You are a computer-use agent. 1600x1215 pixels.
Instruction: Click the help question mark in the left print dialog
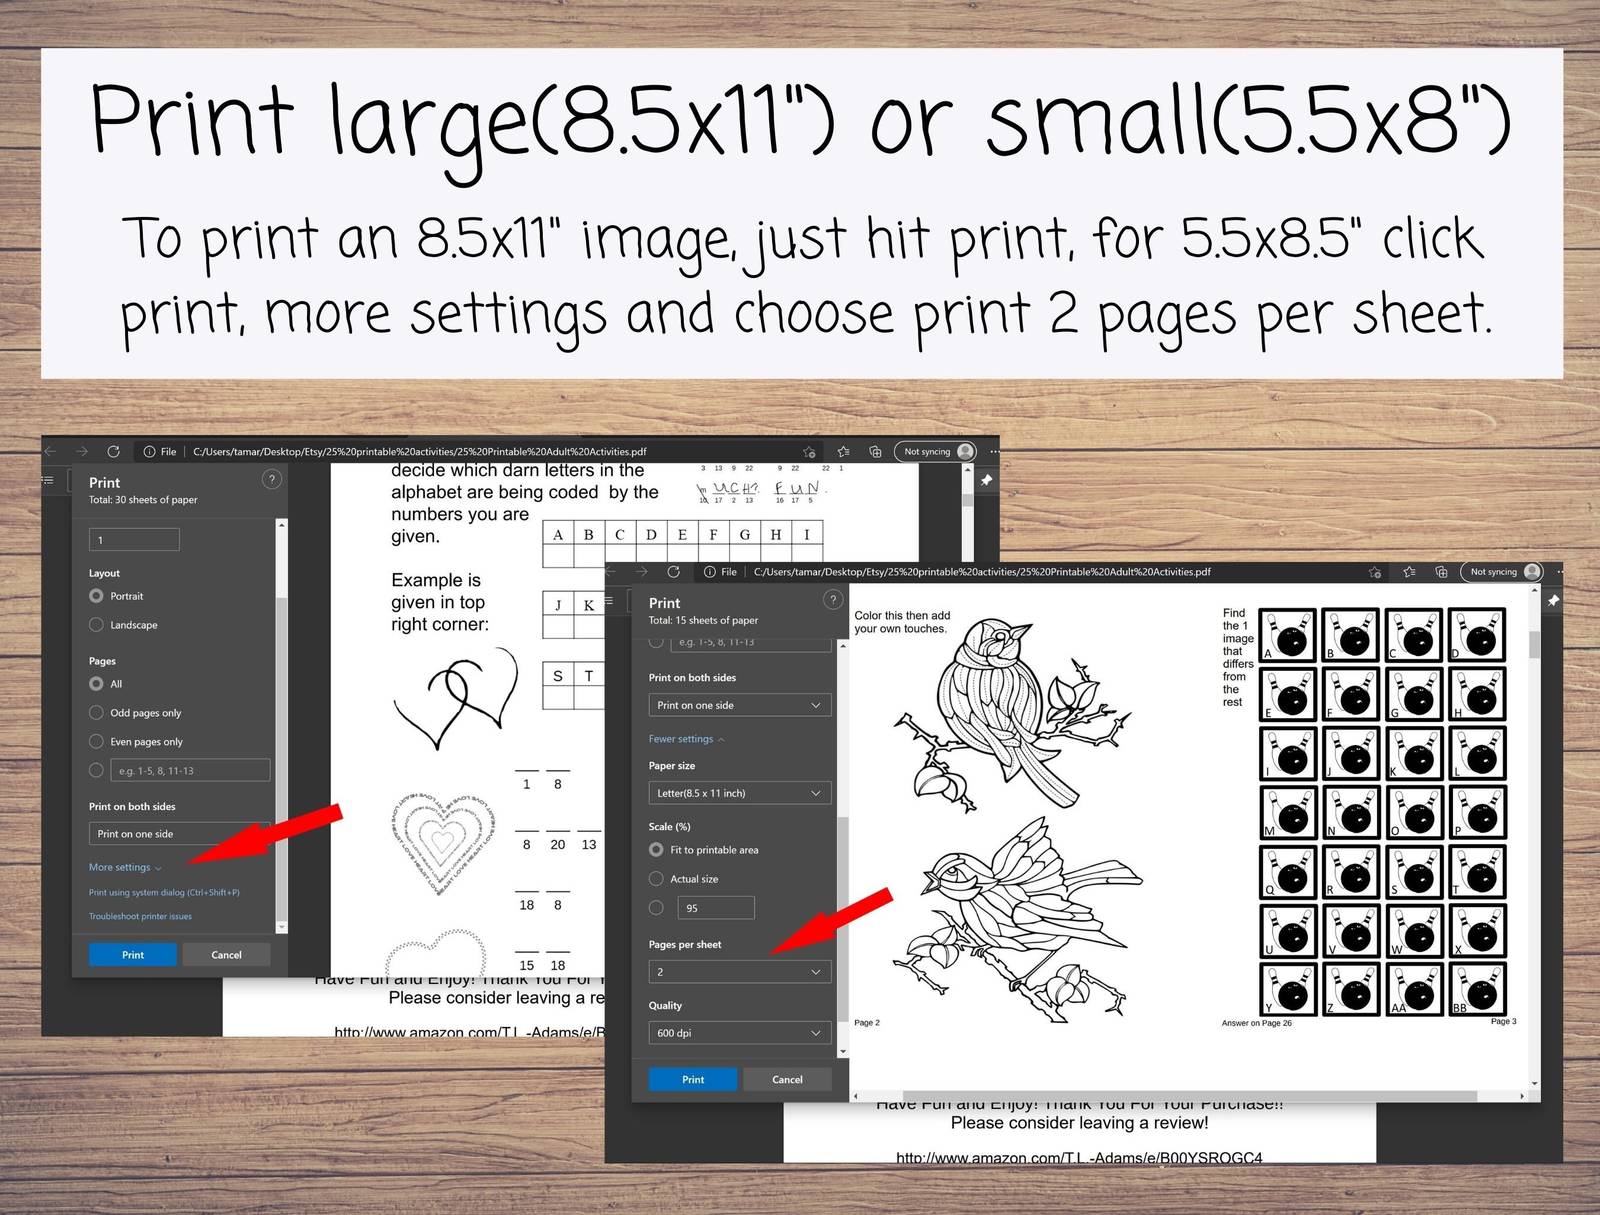pyautogui.click(x=271, y=480)
